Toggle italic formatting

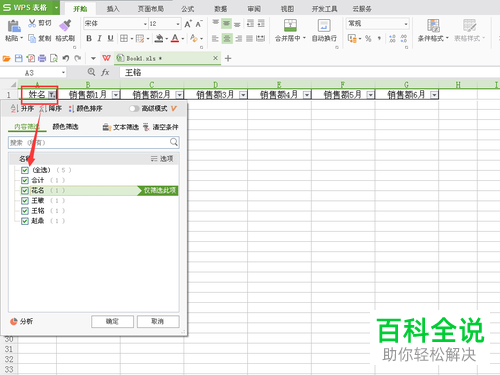point(99,39)
